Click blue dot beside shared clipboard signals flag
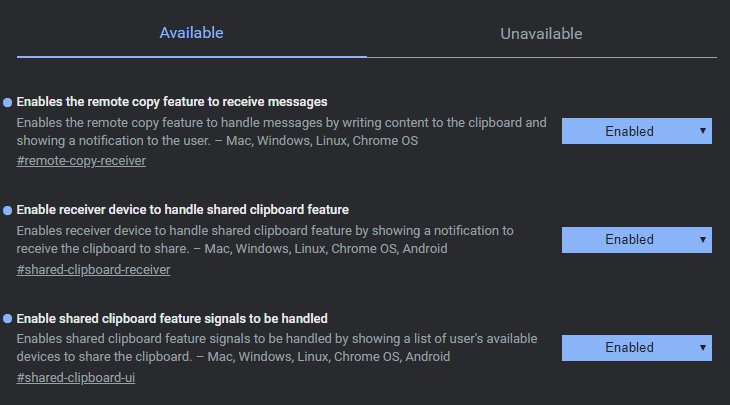This screenshot has width=730, height=405. coord(8,319)
